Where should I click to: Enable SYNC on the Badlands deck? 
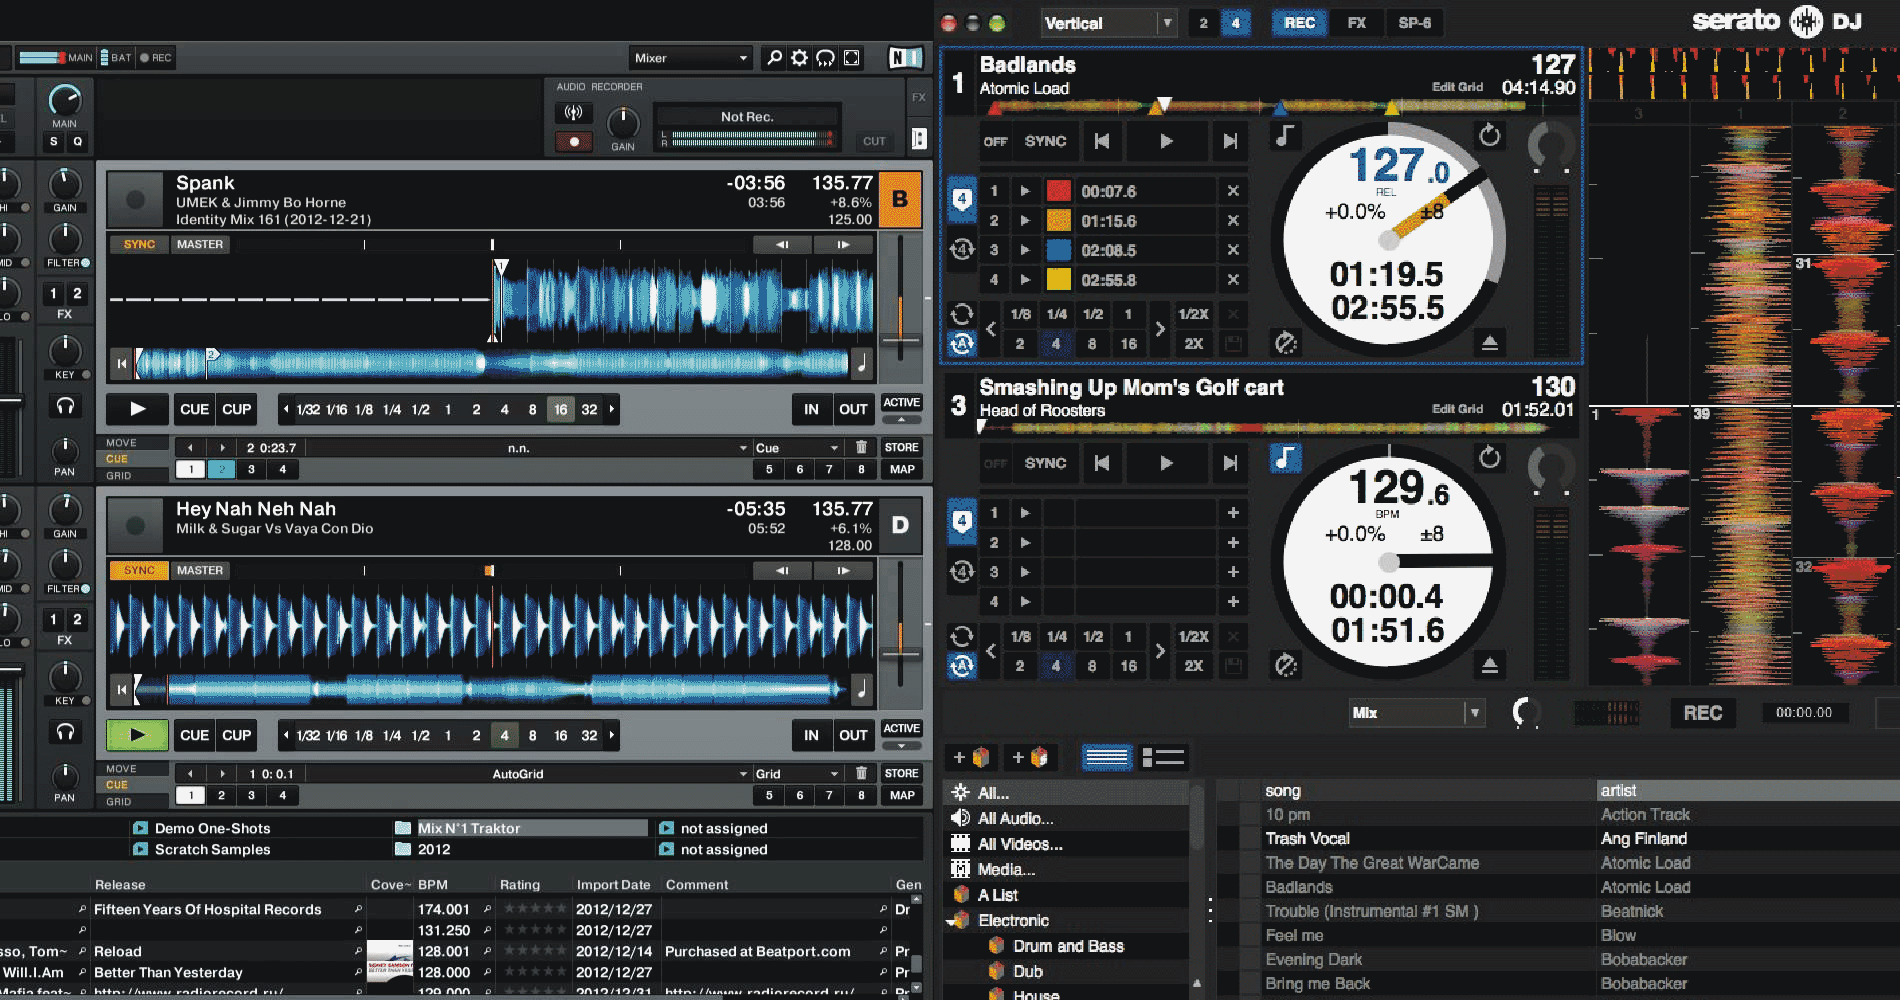click(1046, 141)
